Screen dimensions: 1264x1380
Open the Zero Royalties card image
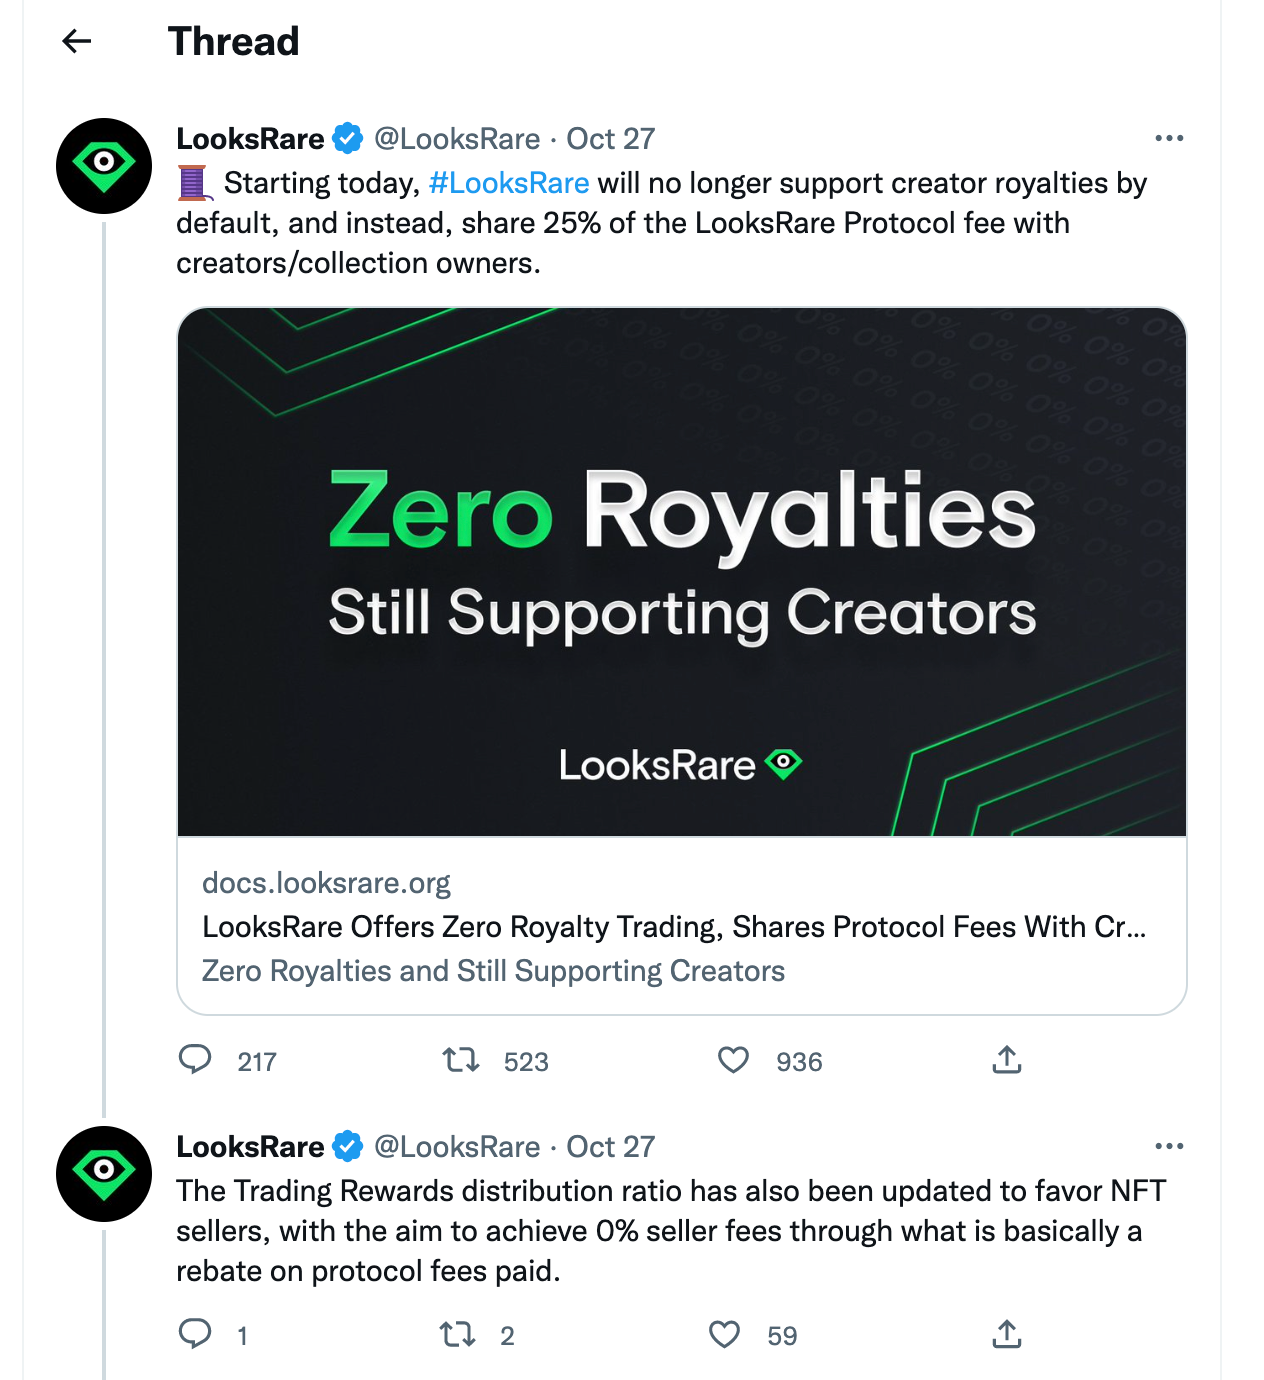(x=682, y=572)
